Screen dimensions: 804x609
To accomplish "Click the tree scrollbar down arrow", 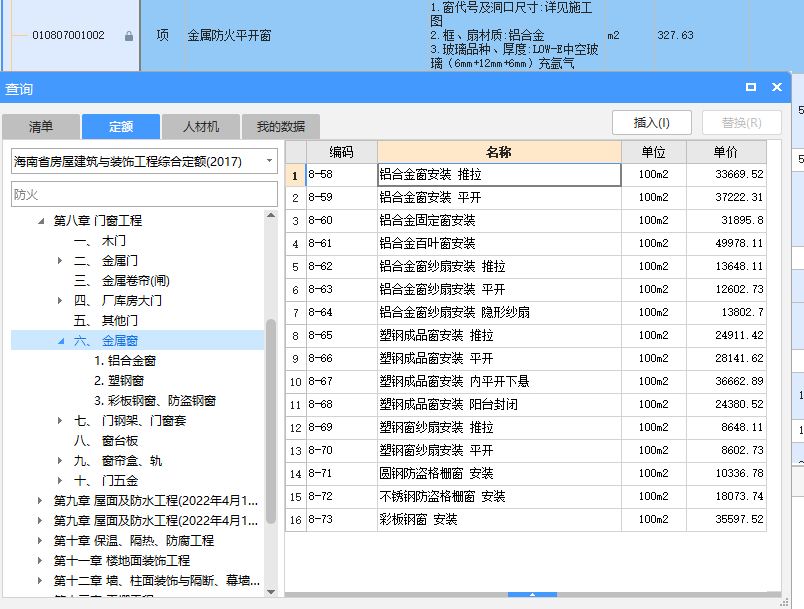I will pyautogui.click(x=271, y=592).
